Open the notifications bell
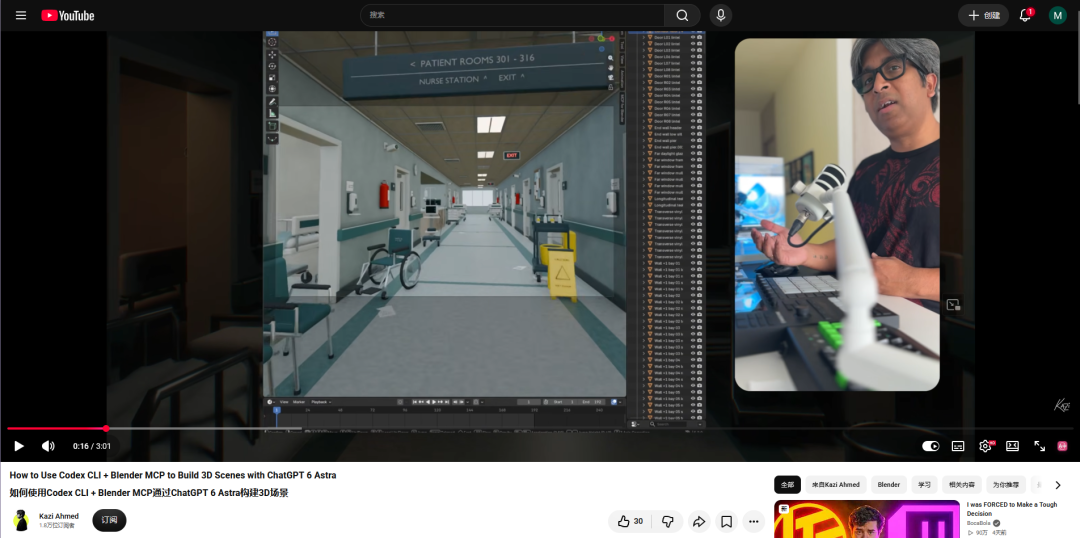 1025,15
